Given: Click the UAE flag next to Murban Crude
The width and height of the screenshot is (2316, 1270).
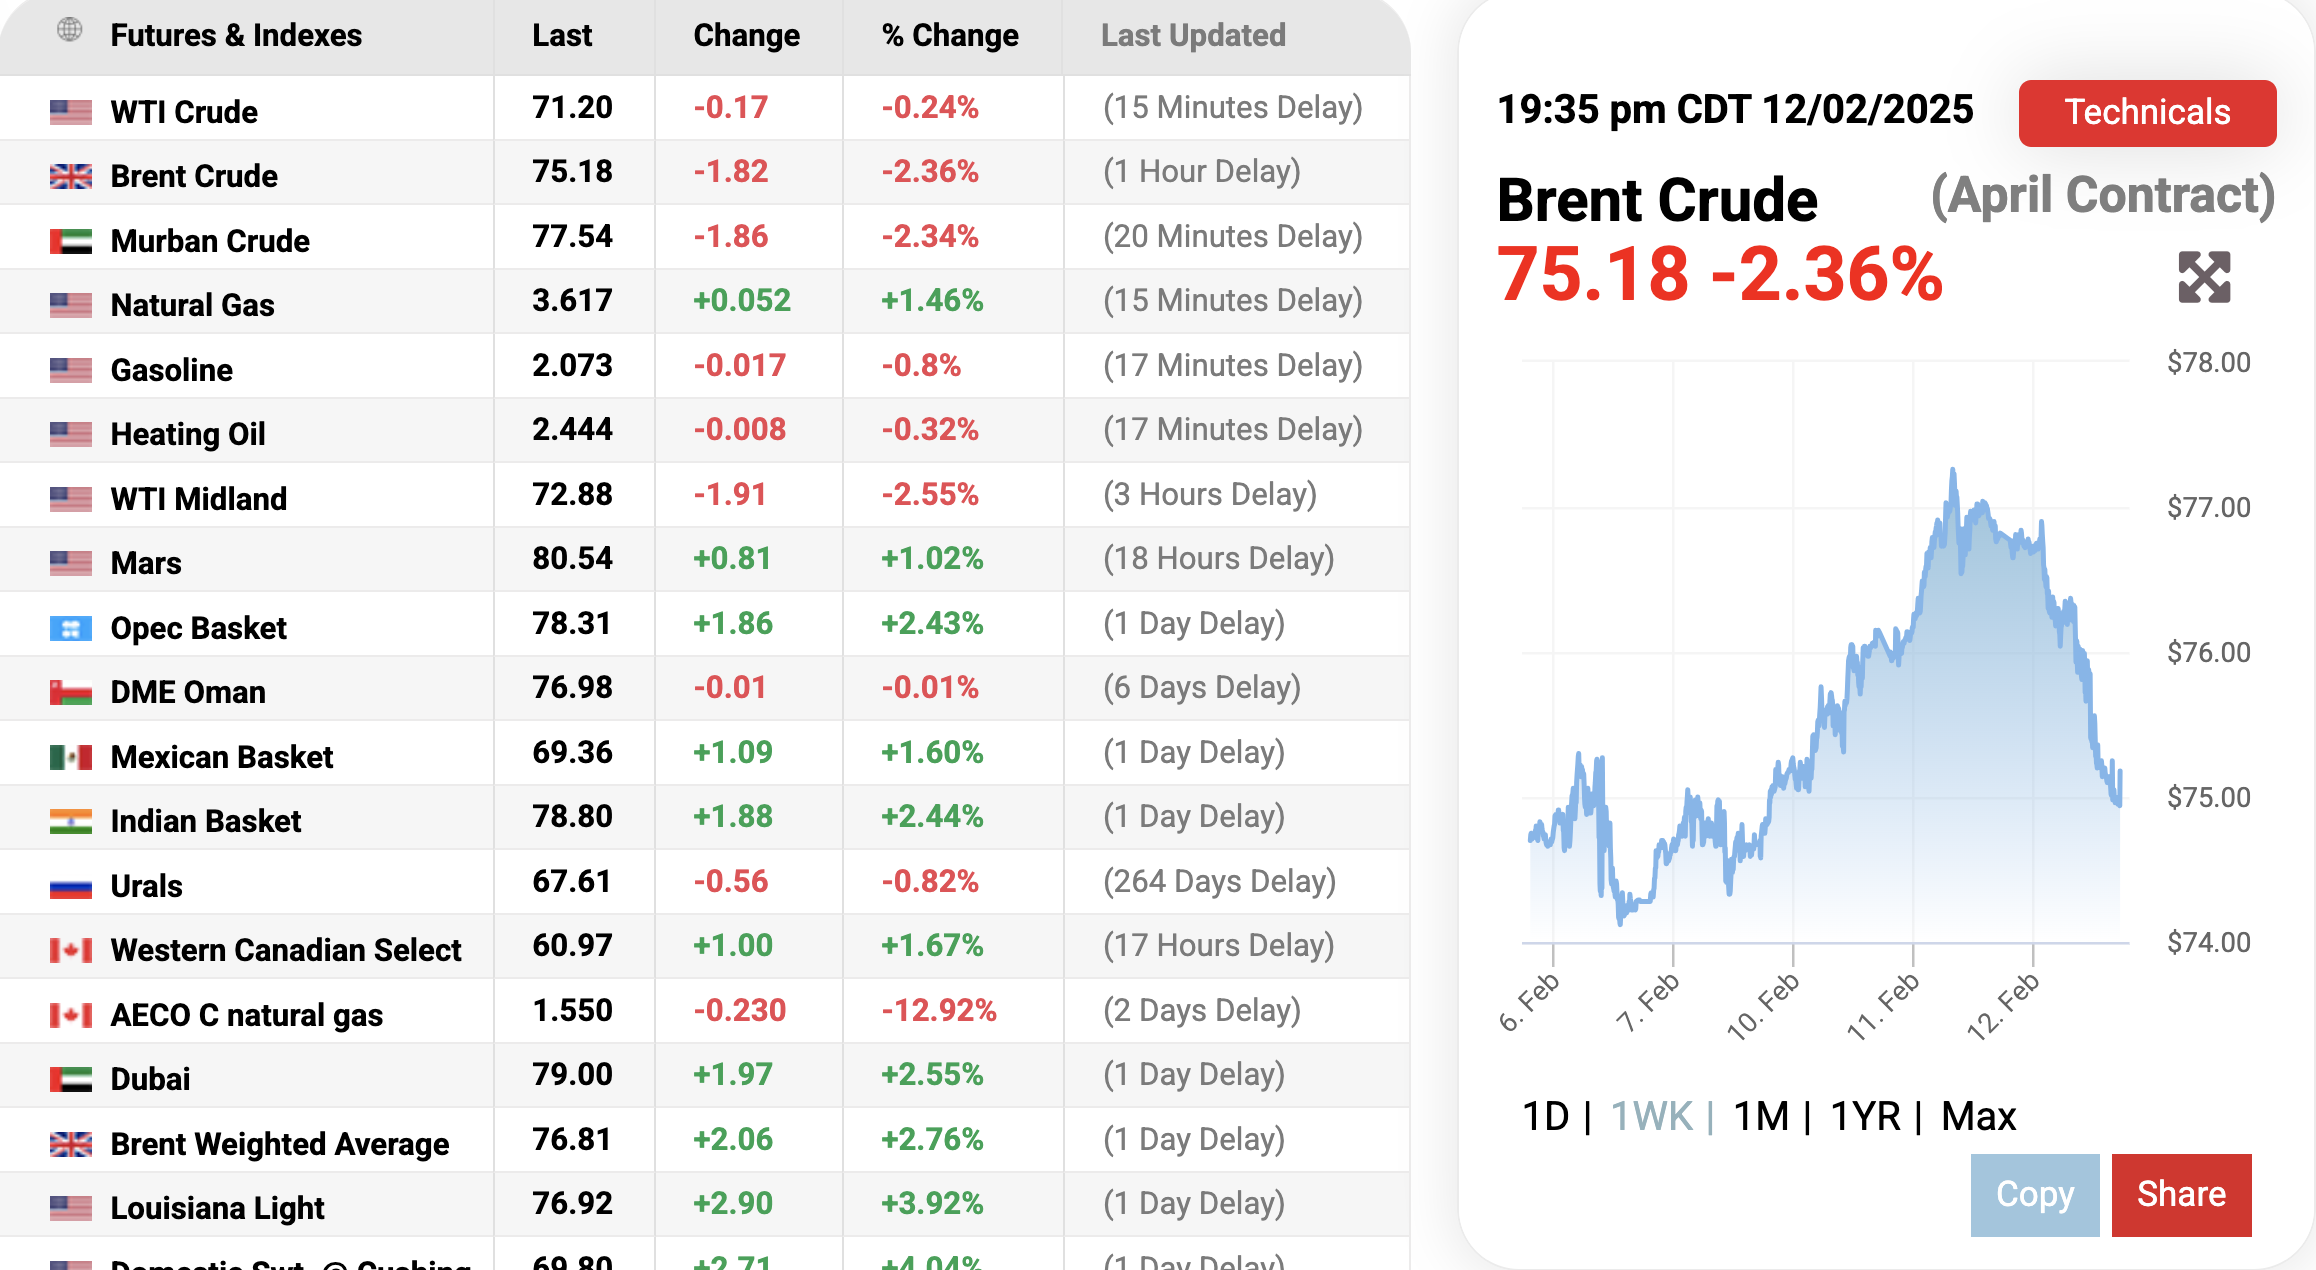Looking at the screenshot, I should 71,241.
